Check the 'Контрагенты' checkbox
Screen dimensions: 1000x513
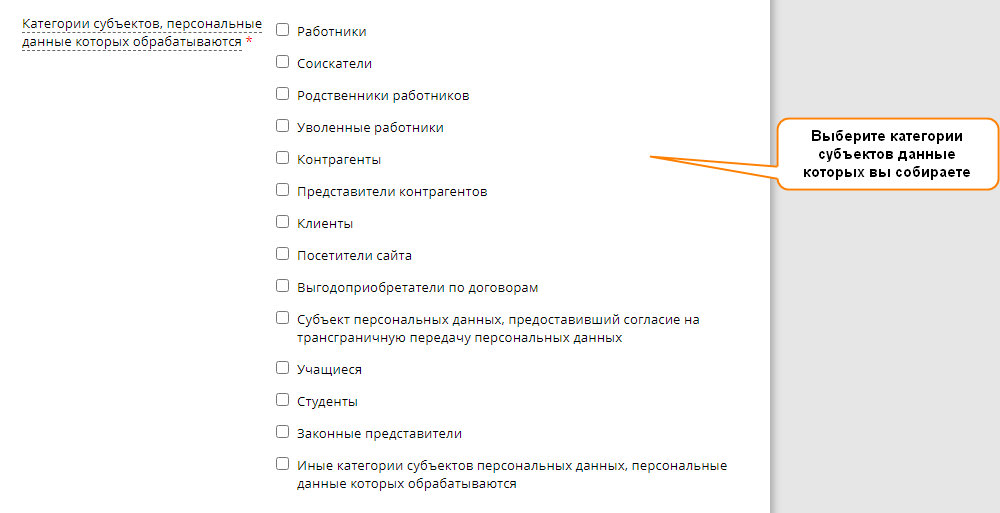(282, 159)
